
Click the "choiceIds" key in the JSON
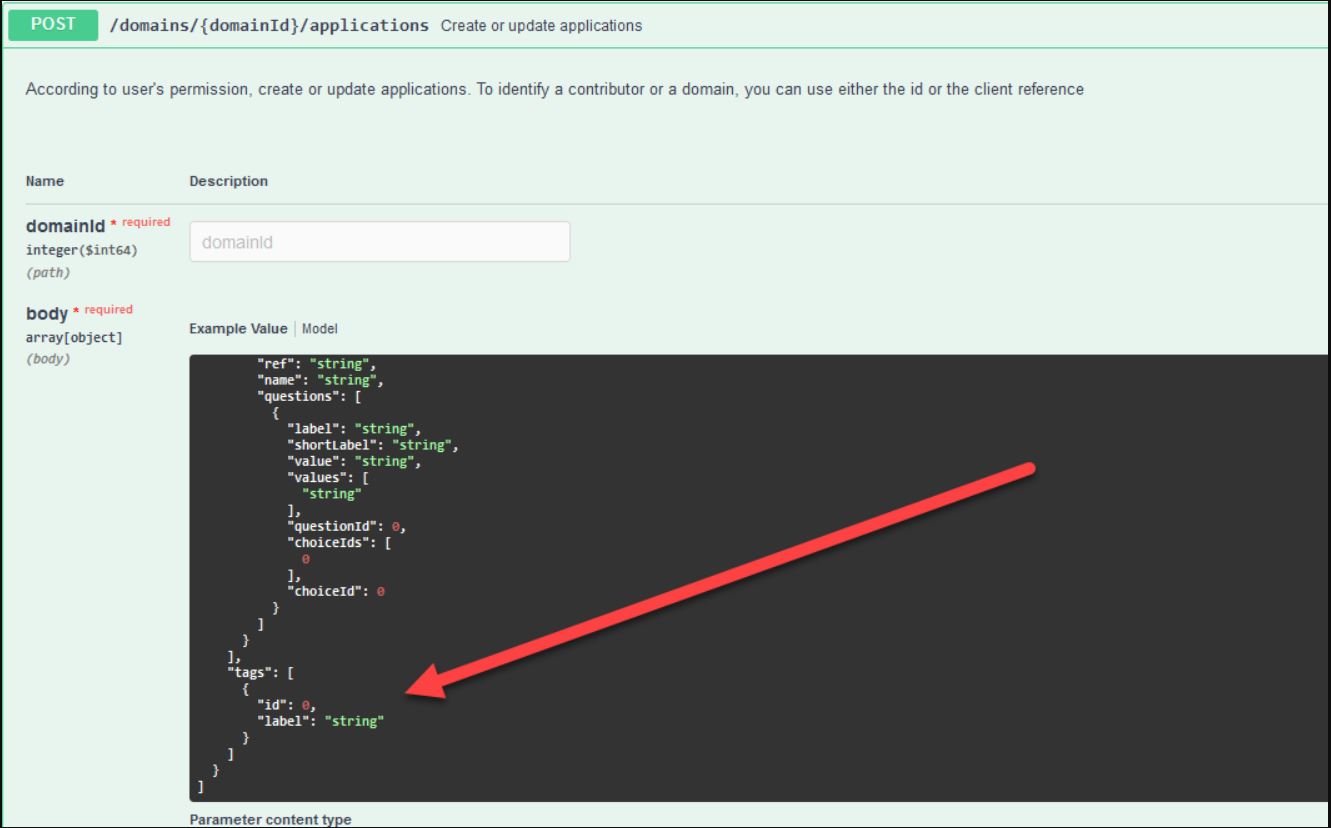pyautogui.click(x=329, y=542)
